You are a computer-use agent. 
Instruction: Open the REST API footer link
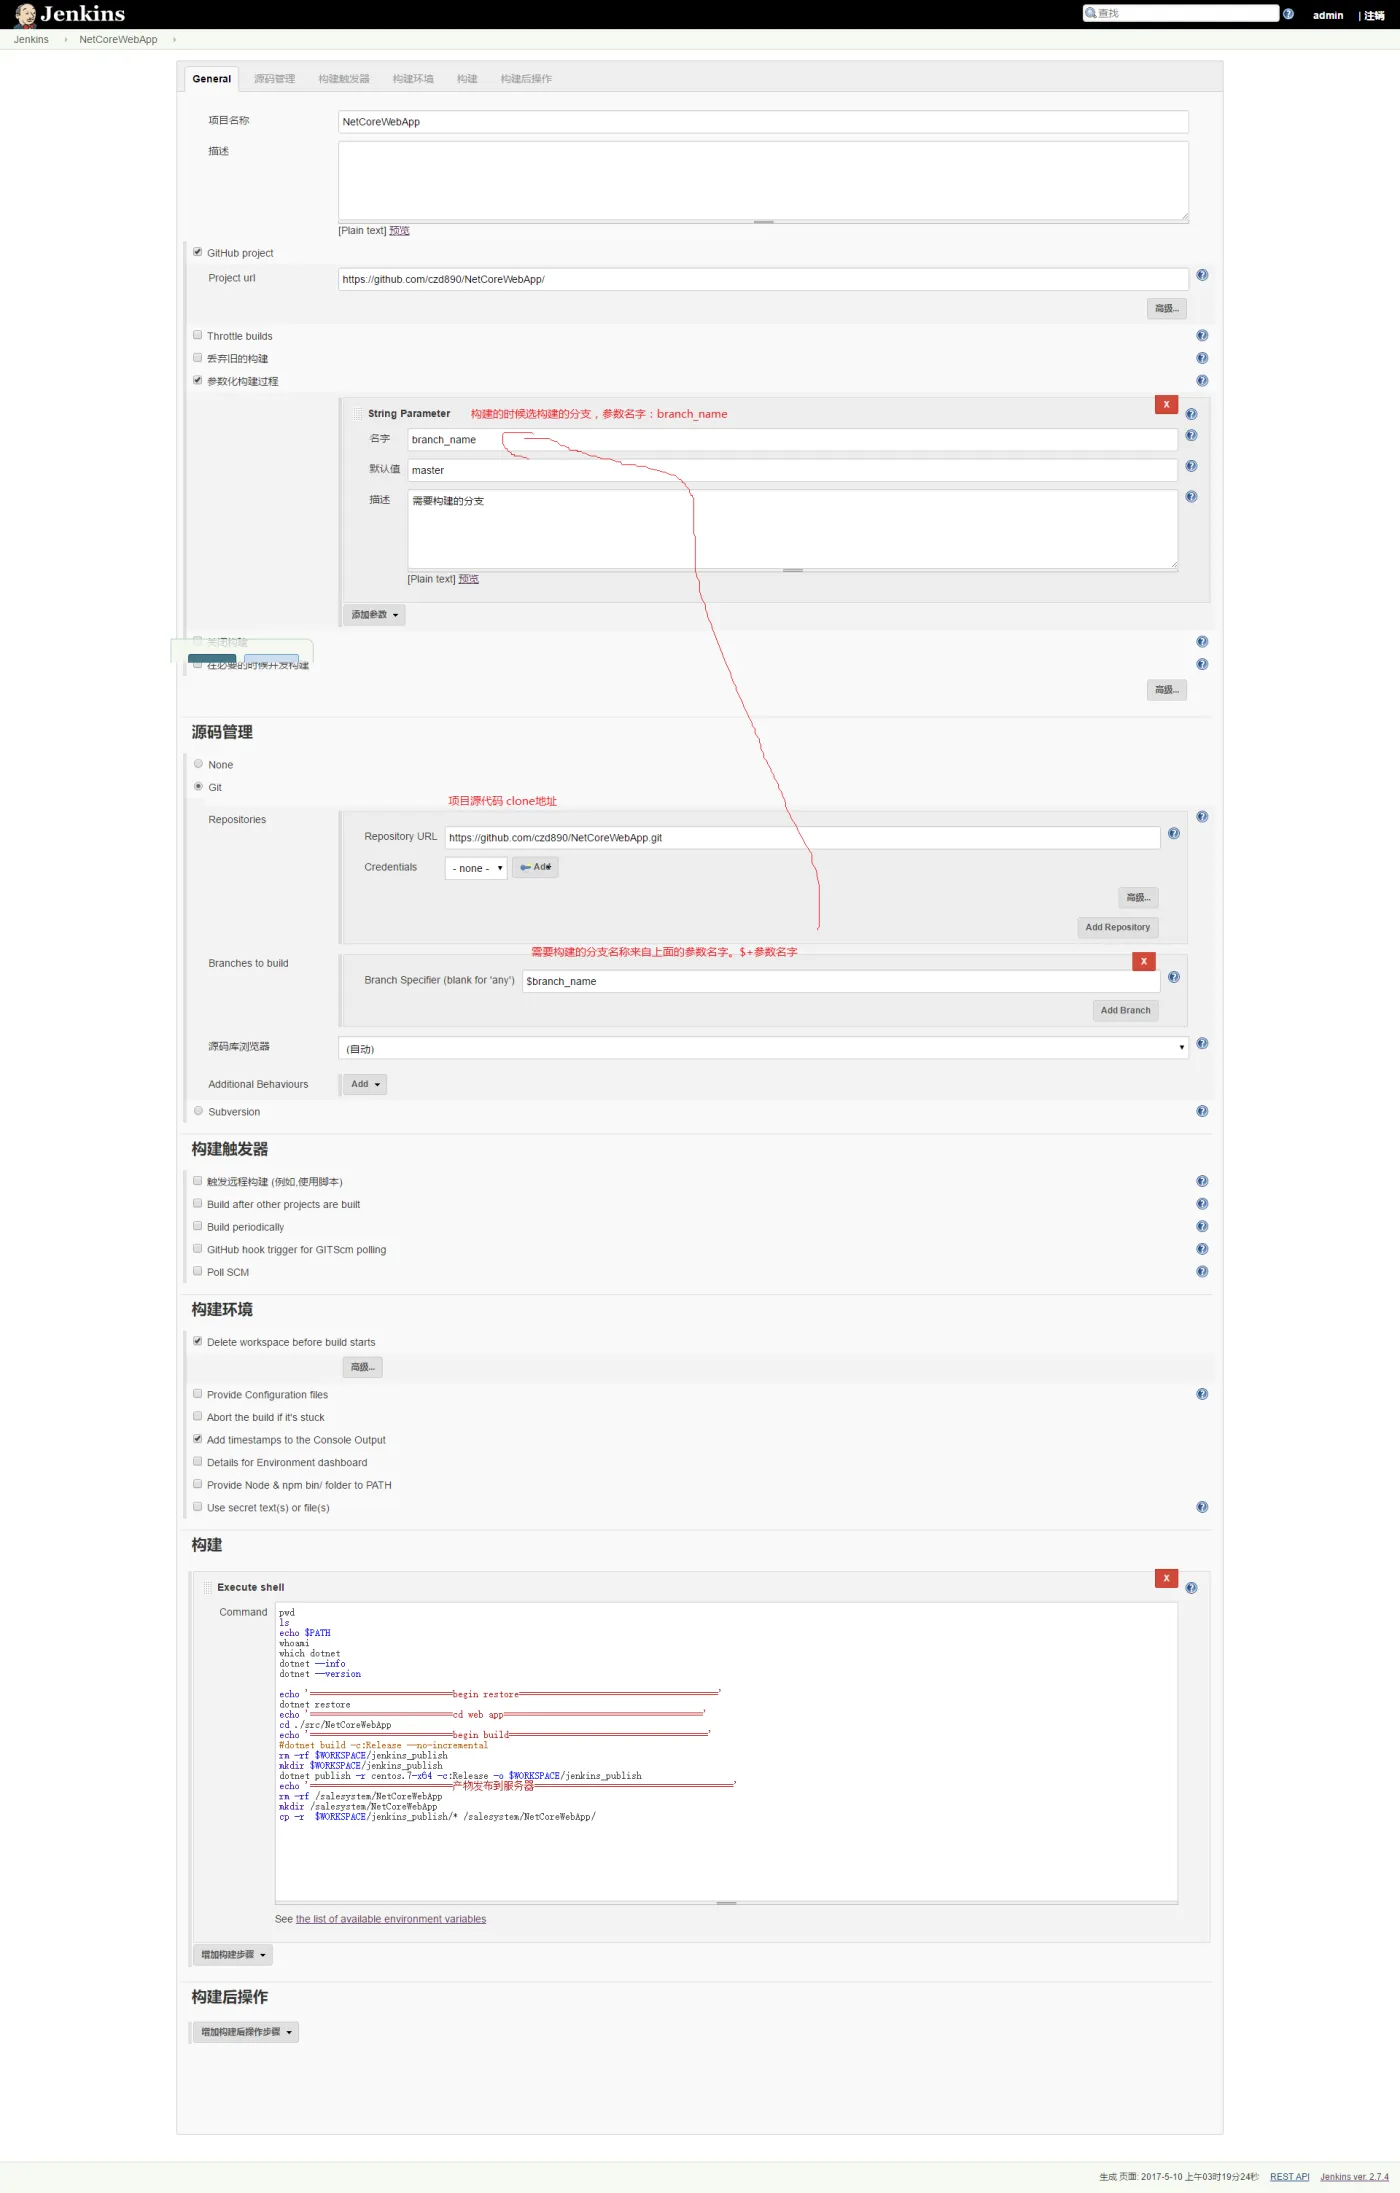coord(1289,2177)
